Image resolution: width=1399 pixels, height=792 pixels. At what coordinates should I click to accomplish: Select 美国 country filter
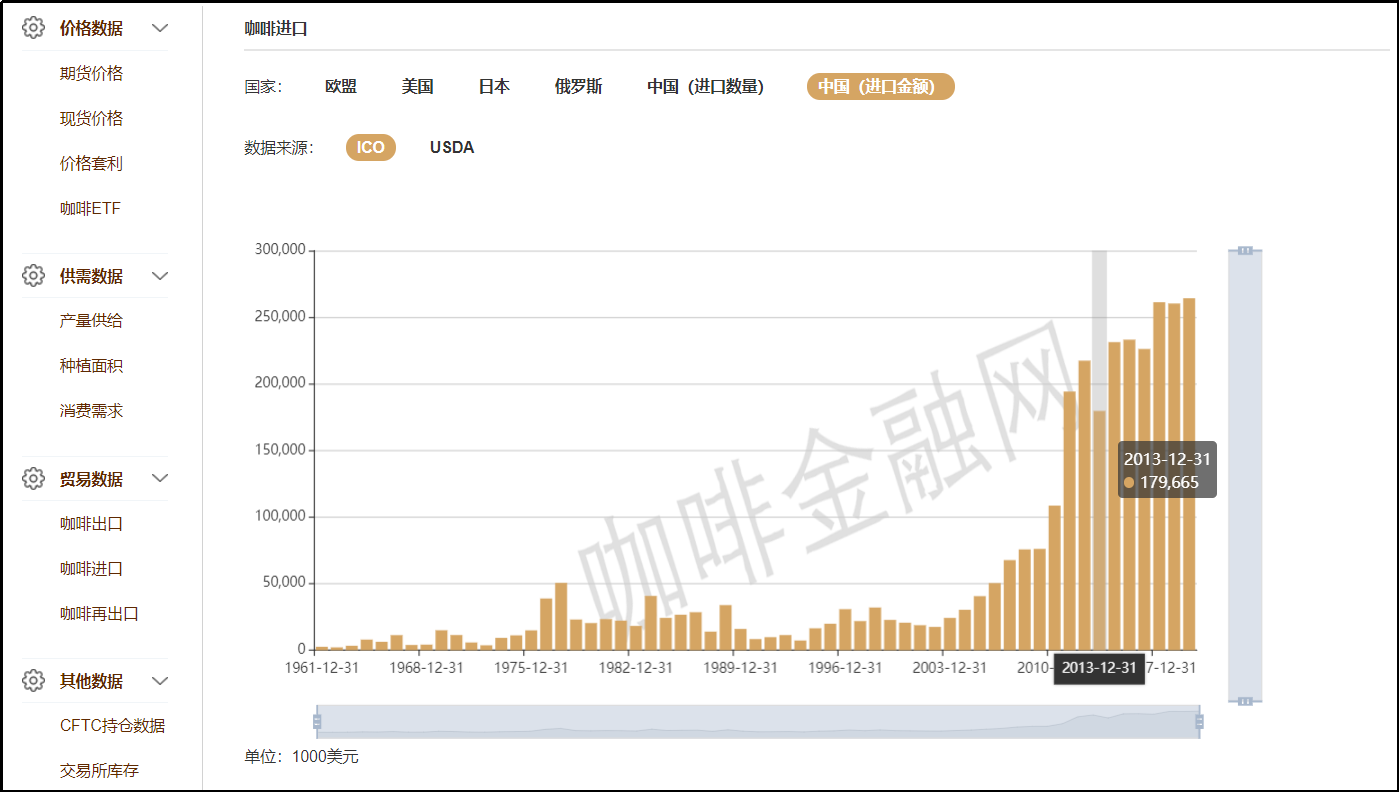(418, 87)
